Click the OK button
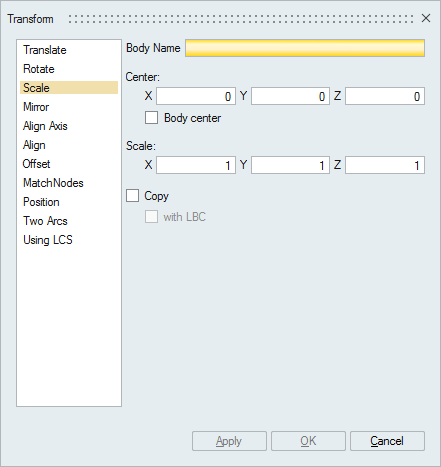This screenshot has width=441, height=467. pos(308,441)
